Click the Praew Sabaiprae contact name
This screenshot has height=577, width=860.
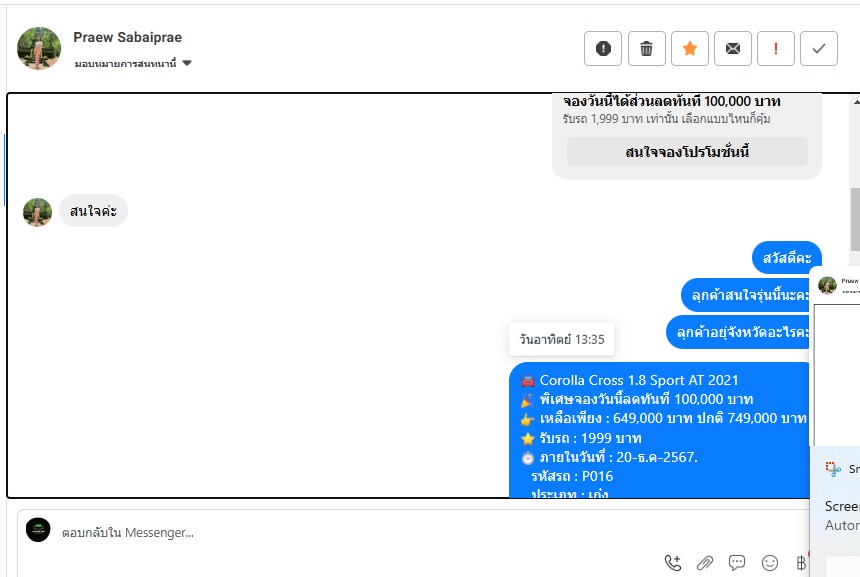tap(127, 37)
